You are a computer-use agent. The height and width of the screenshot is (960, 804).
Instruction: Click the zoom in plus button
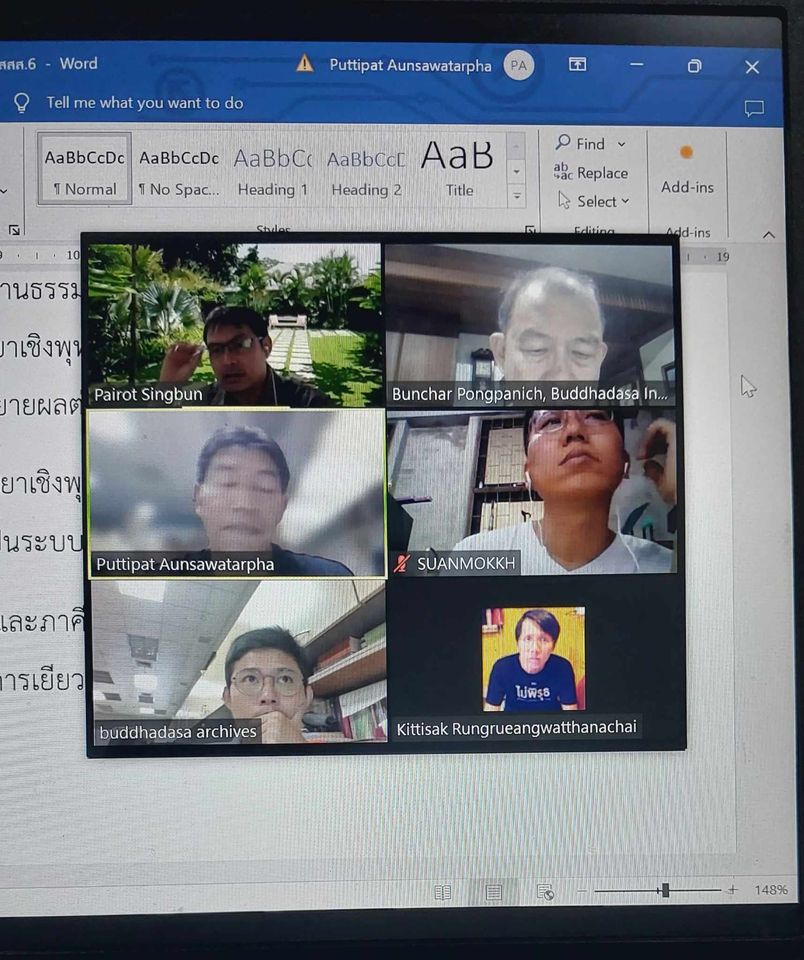pyautogui.click(x=732, y=890)
